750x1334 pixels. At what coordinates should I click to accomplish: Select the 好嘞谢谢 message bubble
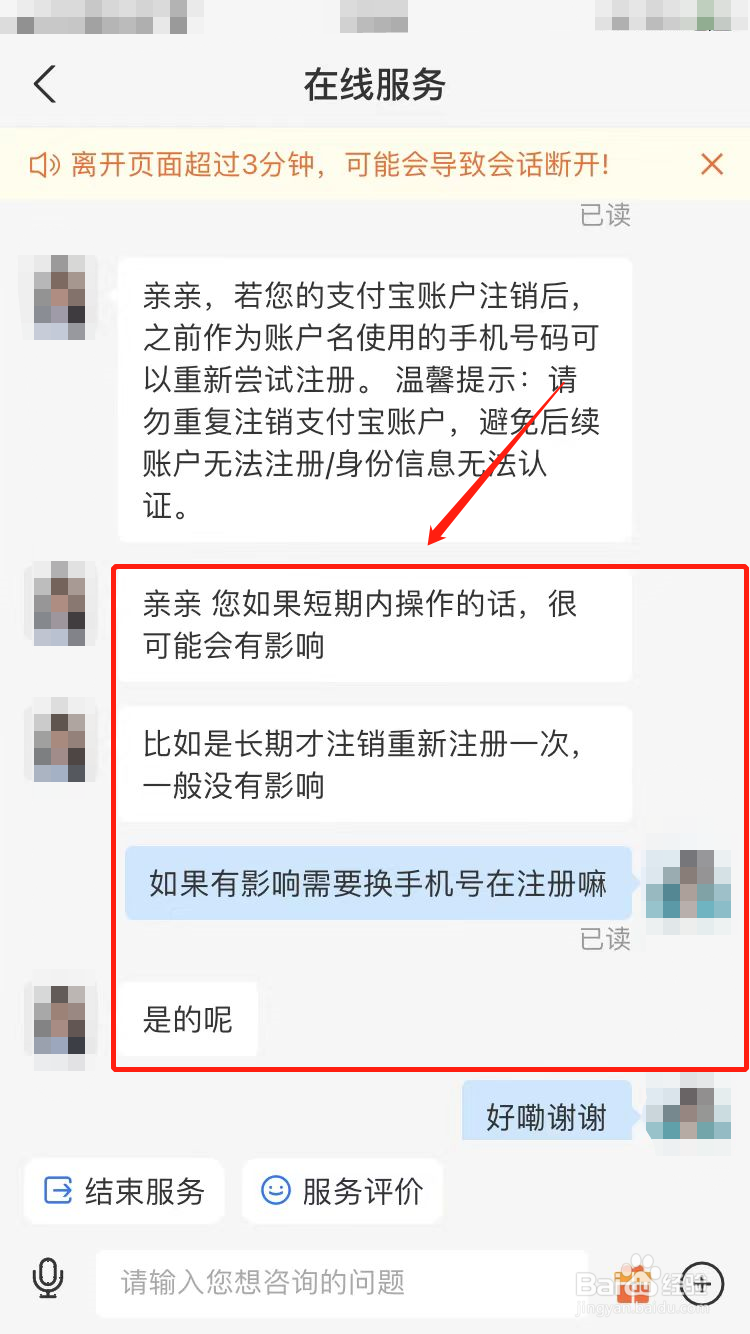547,1111
